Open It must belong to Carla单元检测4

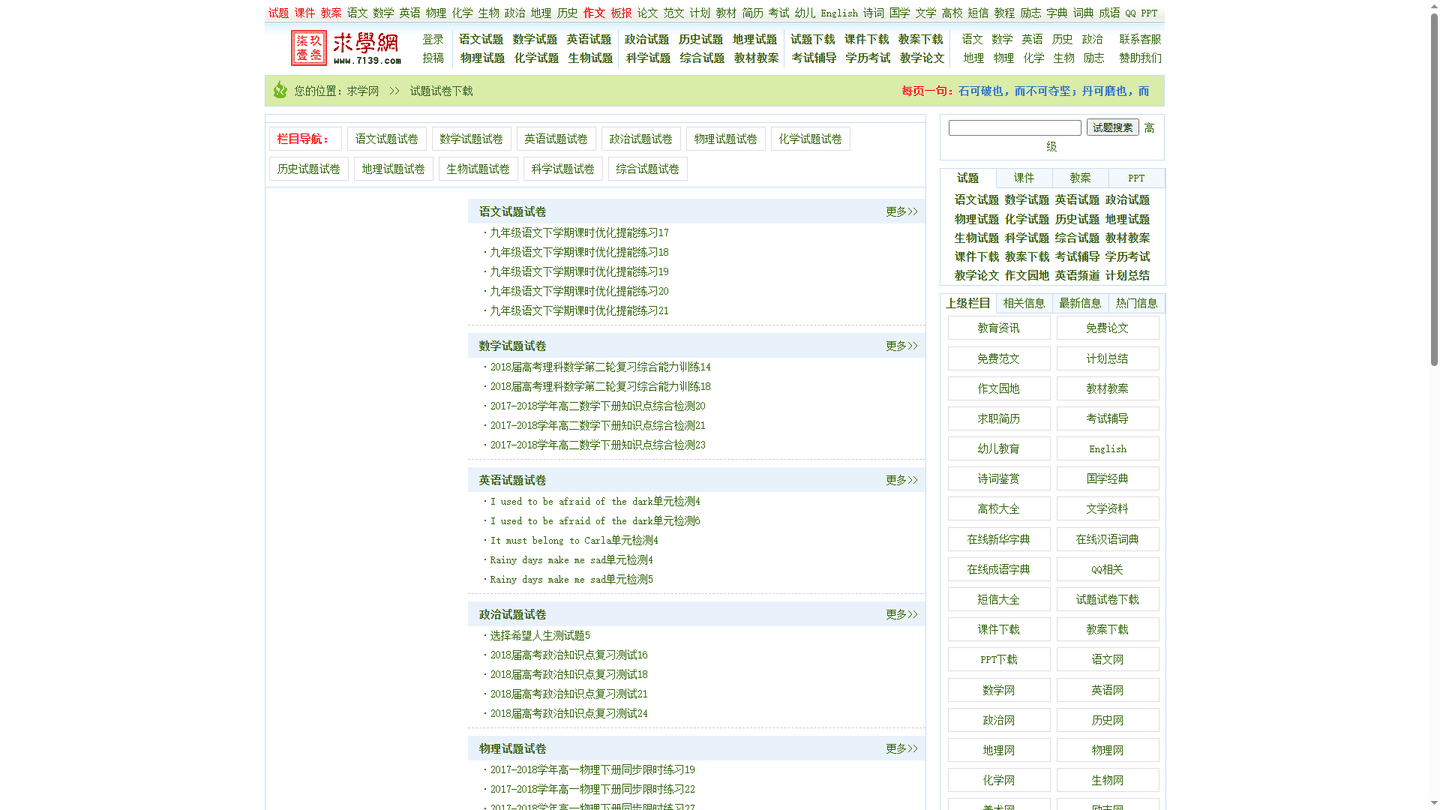(x=574, y=541)
